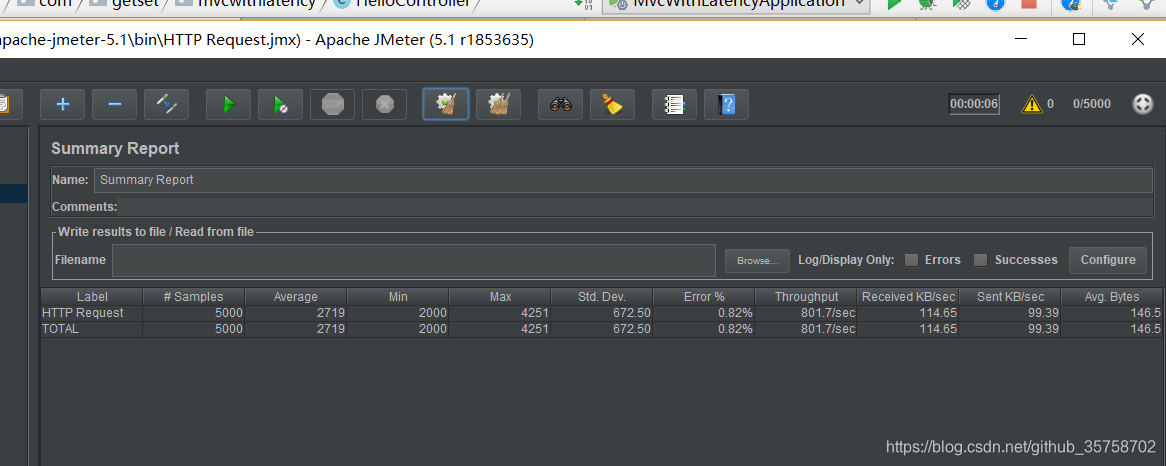This screenshot has width=1166, height=466.
Task: Sort by the Std. Dev. column header
Action: point(602,297)
